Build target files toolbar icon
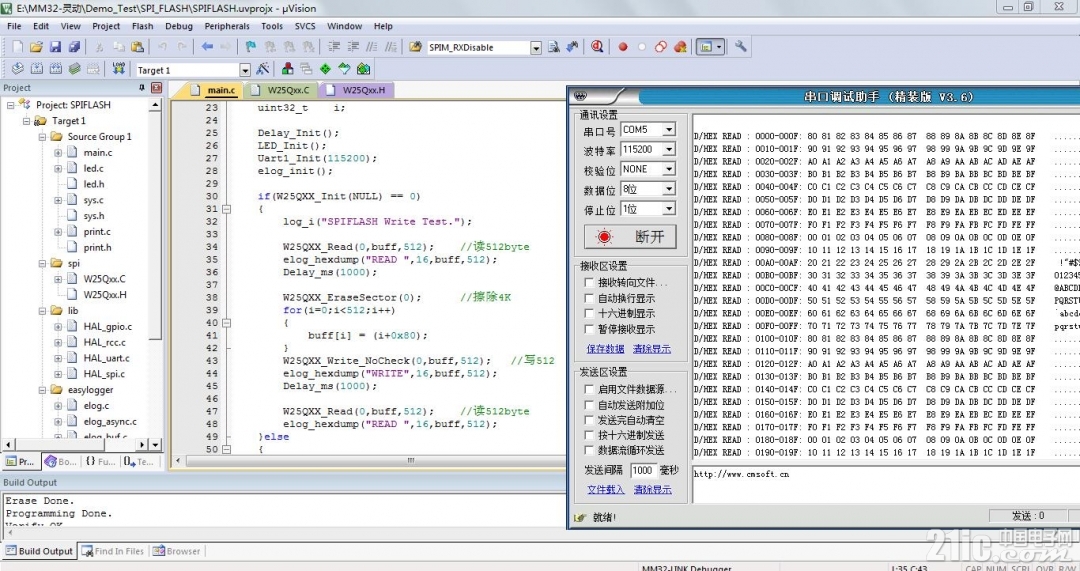The width and height of the screenshot is (1080, 571). (x=37, y=69)
